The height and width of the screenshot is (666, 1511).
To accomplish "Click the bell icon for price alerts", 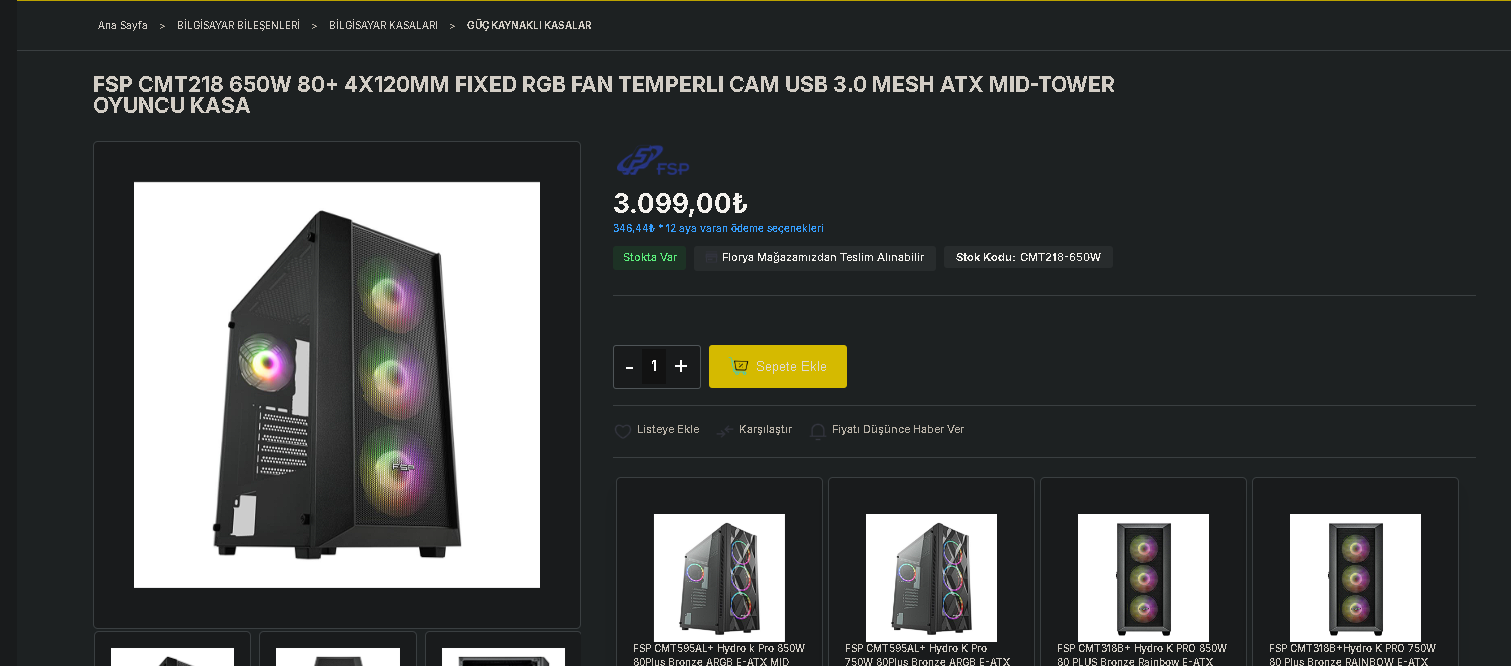I will (818, 431).
